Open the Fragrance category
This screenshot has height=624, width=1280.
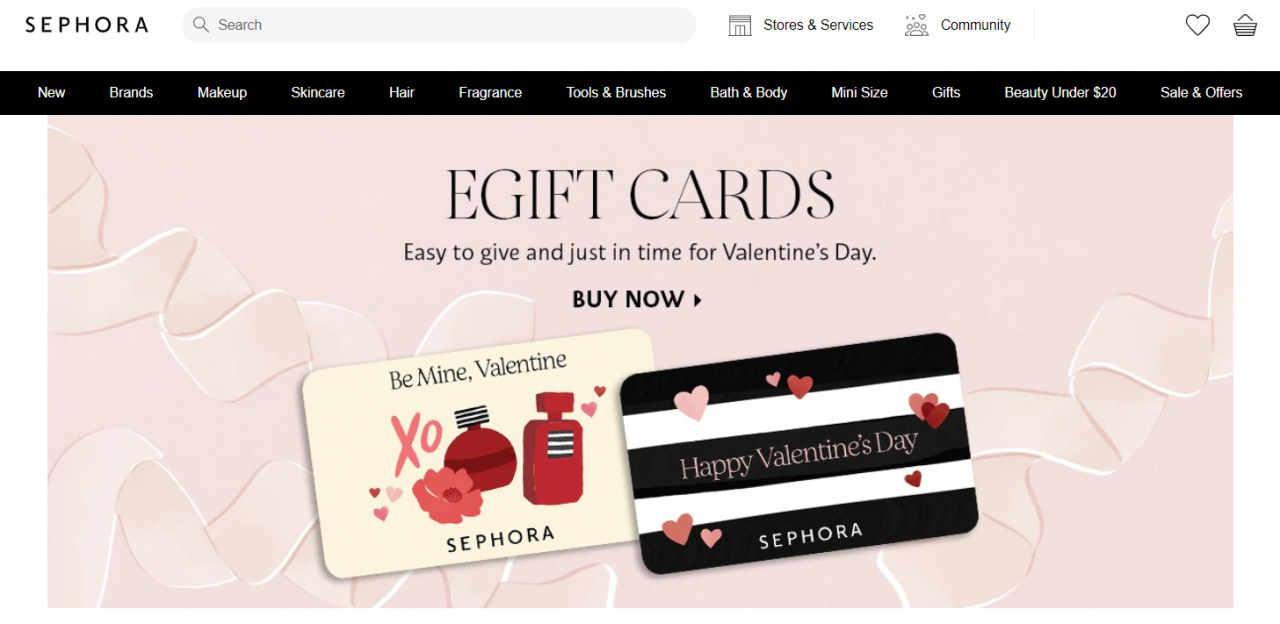coord(490,92)
